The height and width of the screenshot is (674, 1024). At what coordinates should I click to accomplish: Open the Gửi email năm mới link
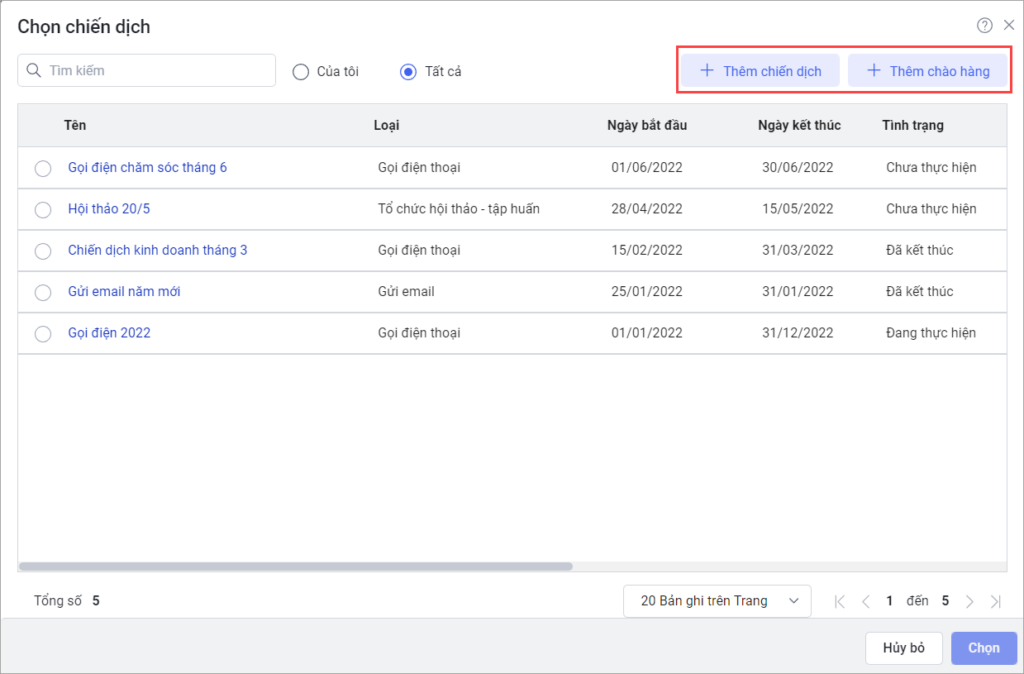coord(124,291)
